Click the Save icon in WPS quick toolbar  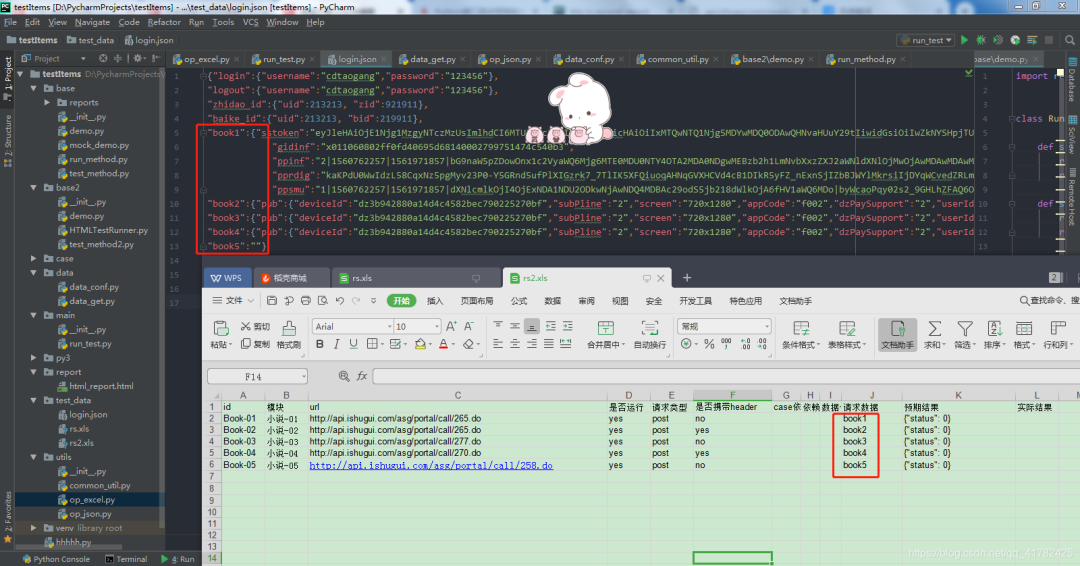coord(272,301)
